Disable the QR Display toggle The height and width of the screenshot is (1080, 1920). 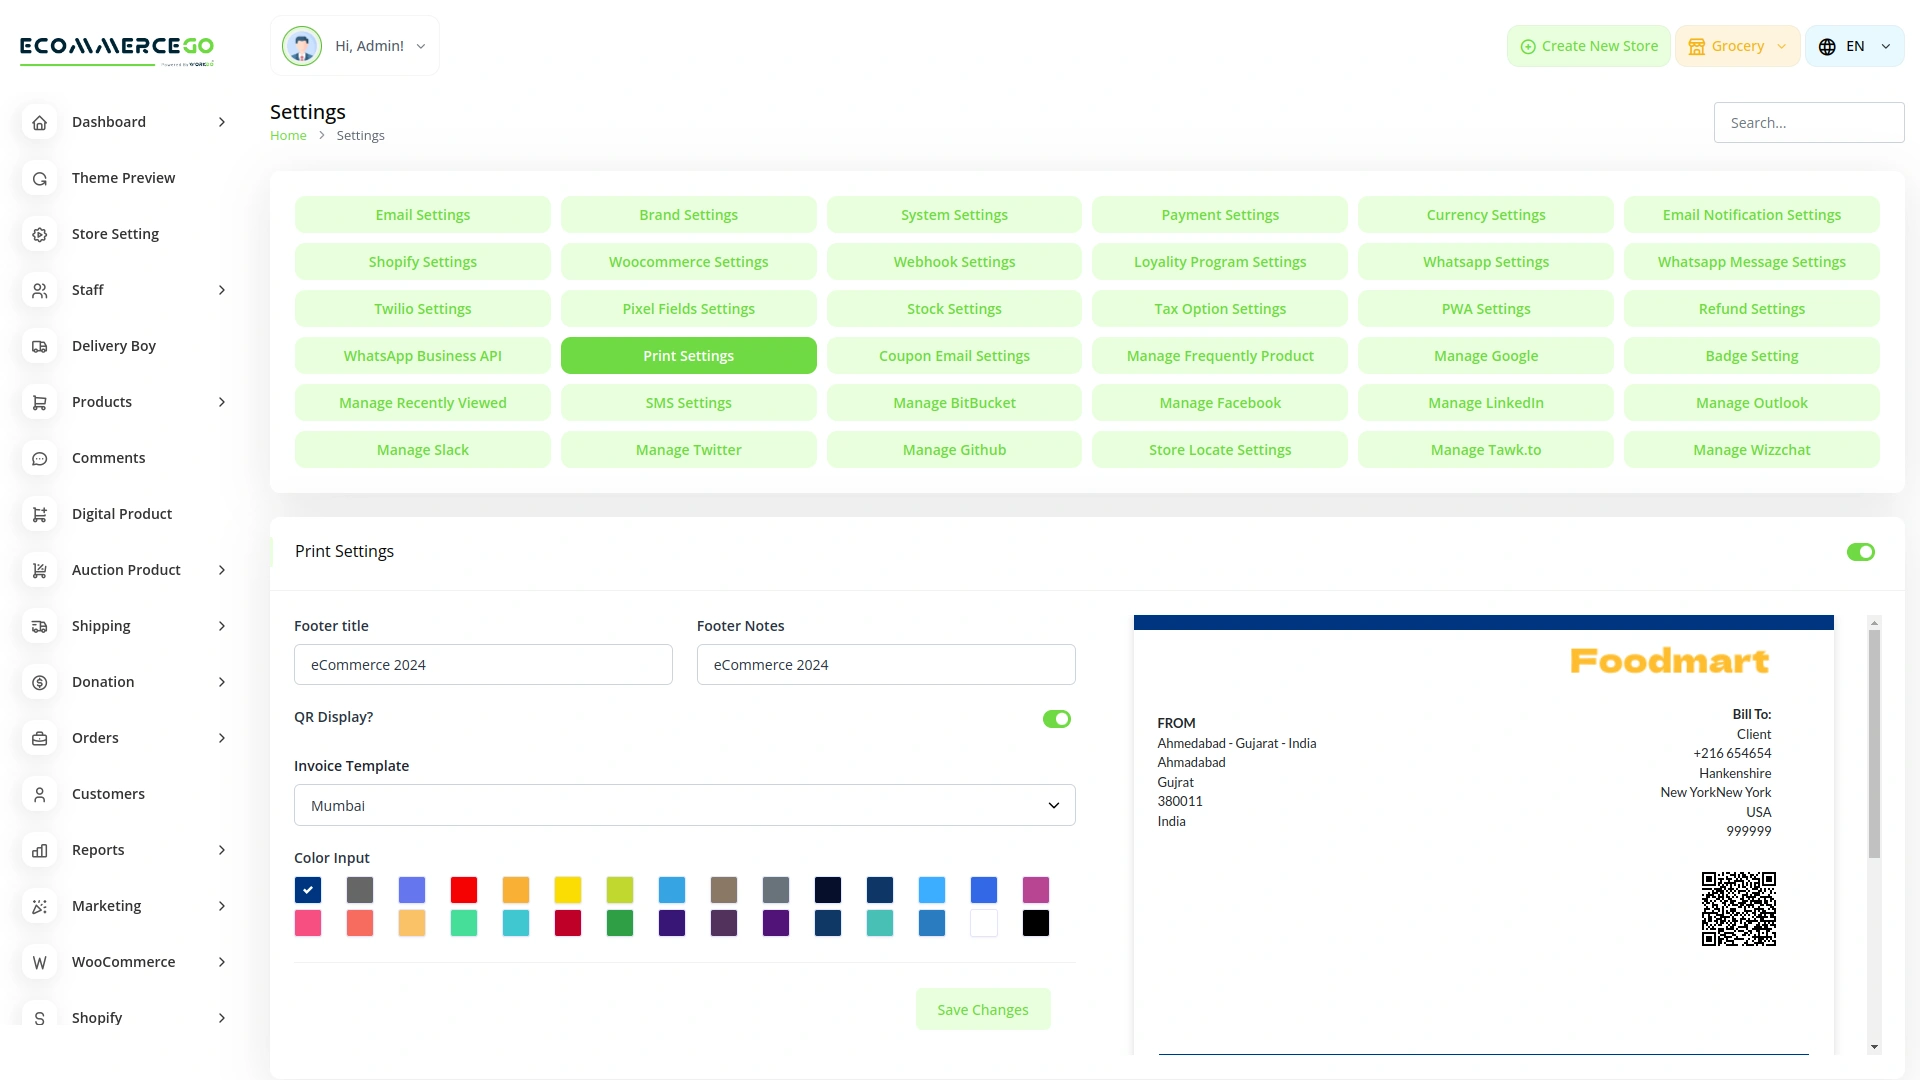pyautogui.click(x=1057, y=718)
